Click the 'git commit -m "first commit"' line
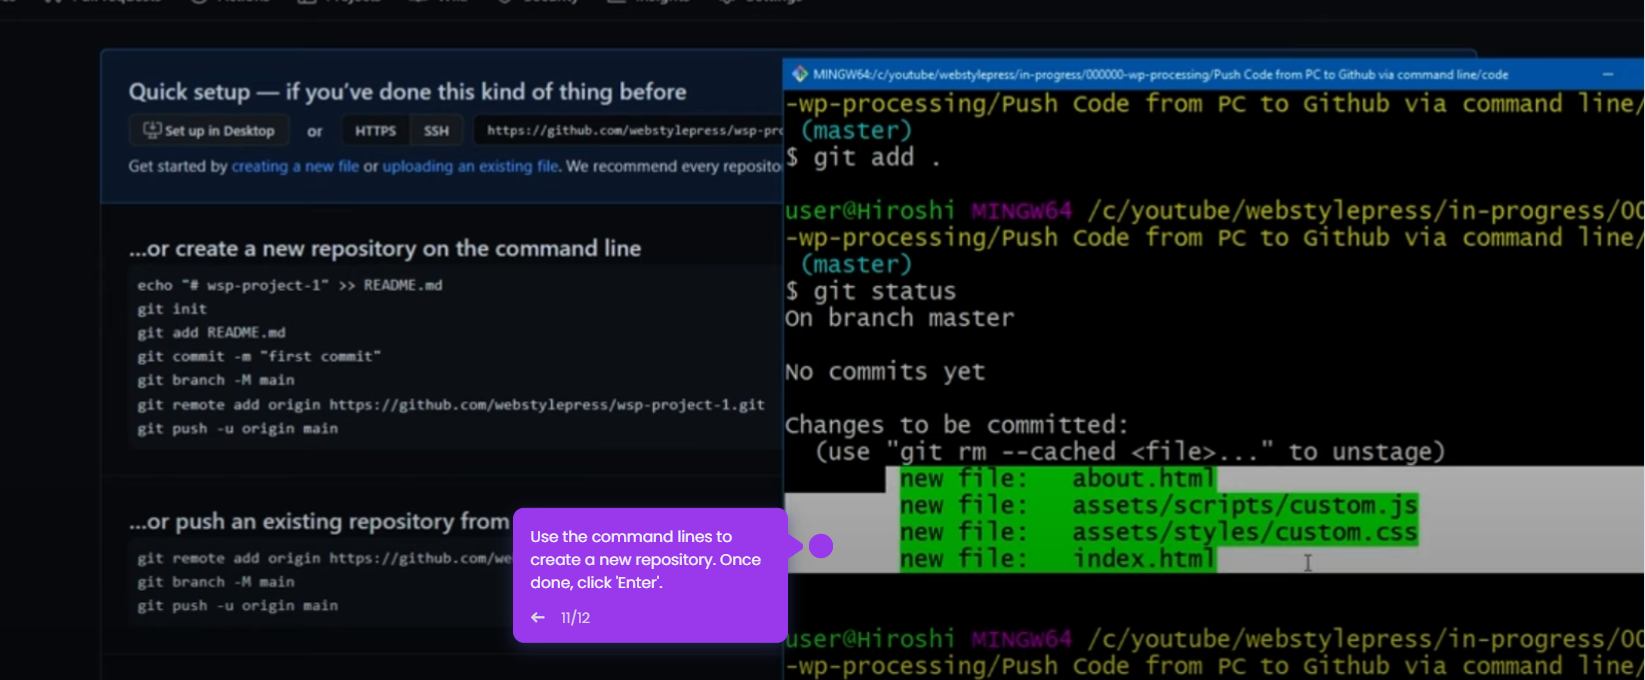The width and height of the screenshot is (1645, 680). [x=259, y=356]
